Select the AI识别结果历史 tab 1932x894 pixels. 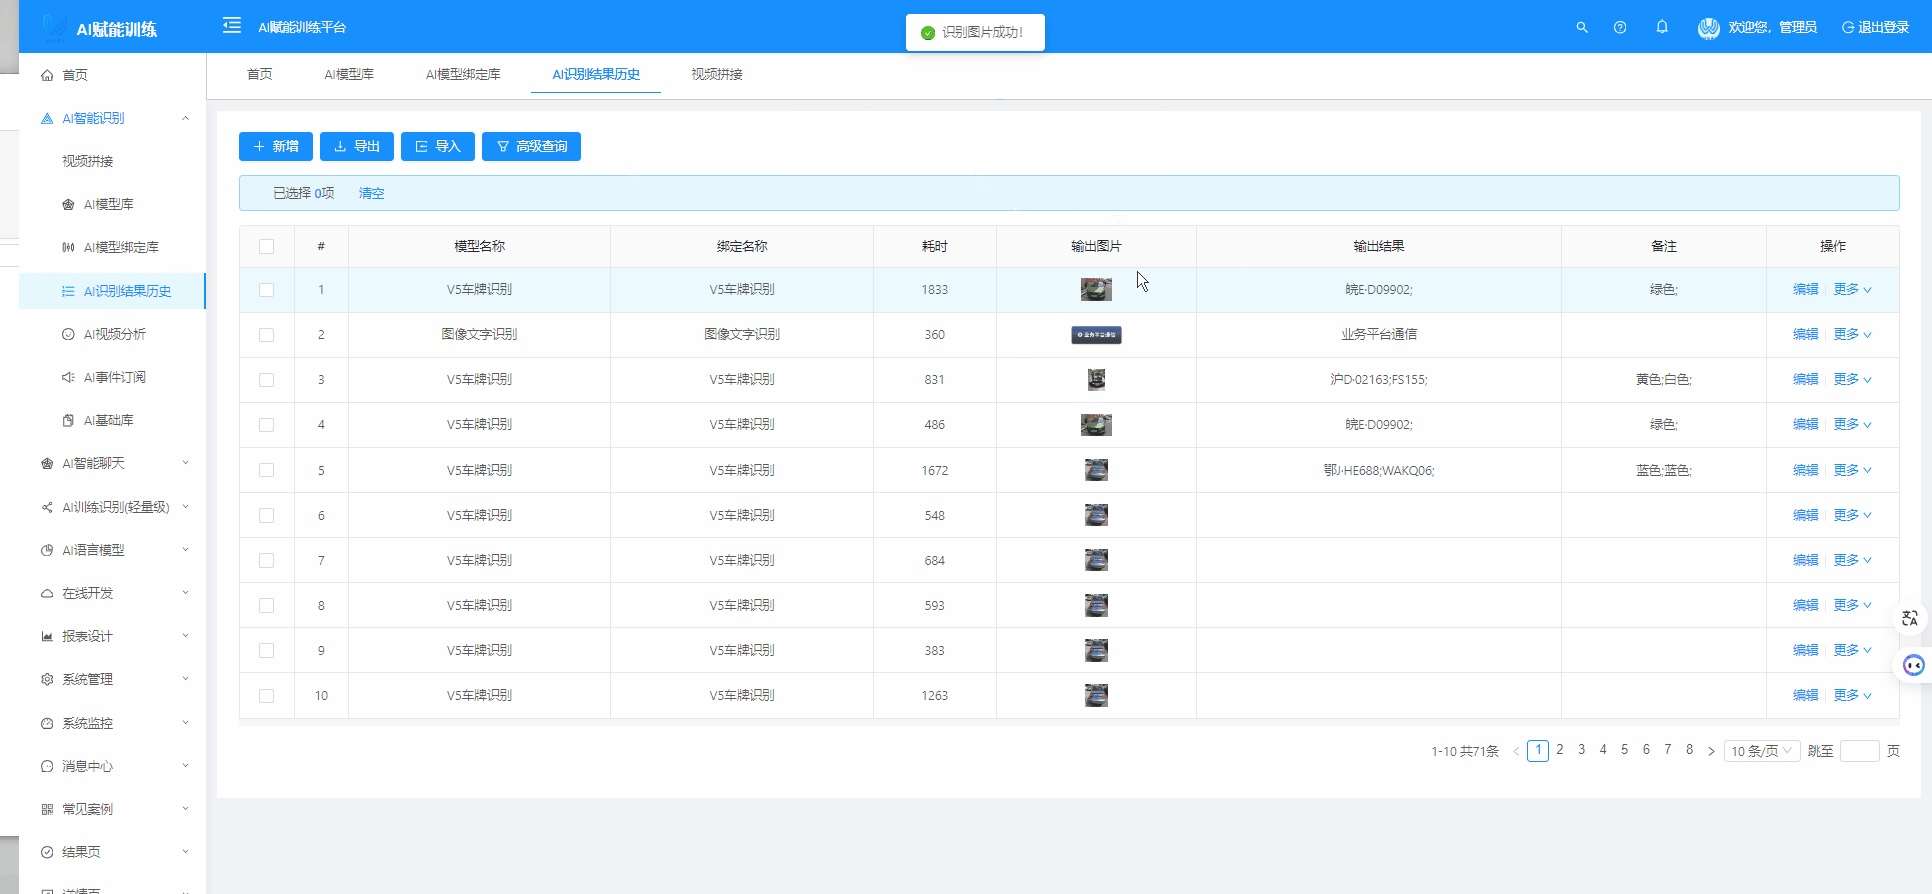[x=596, y=74]
